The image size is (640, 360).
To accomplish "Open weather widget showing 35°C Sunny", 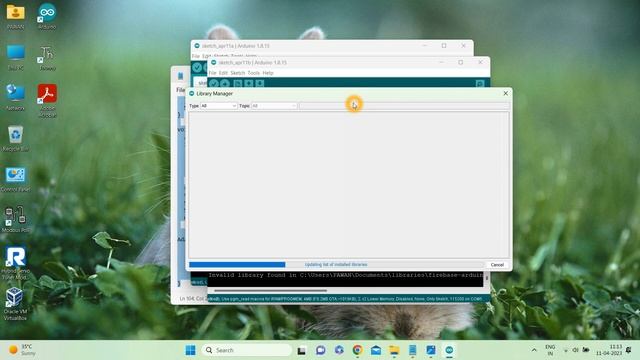I will coord(22,350).
